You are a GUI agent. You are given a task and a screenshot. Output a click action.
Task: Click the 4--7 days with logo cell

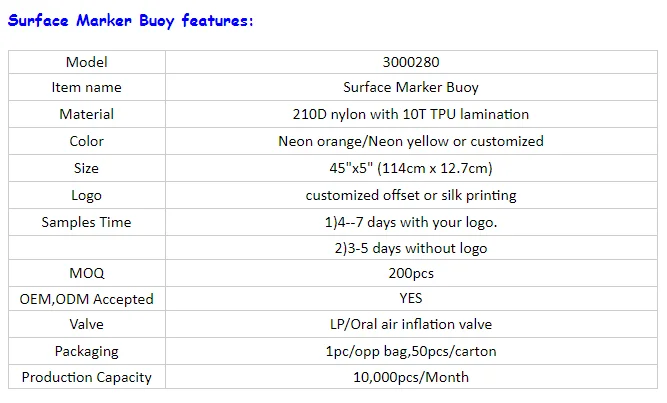coord(410,221)
